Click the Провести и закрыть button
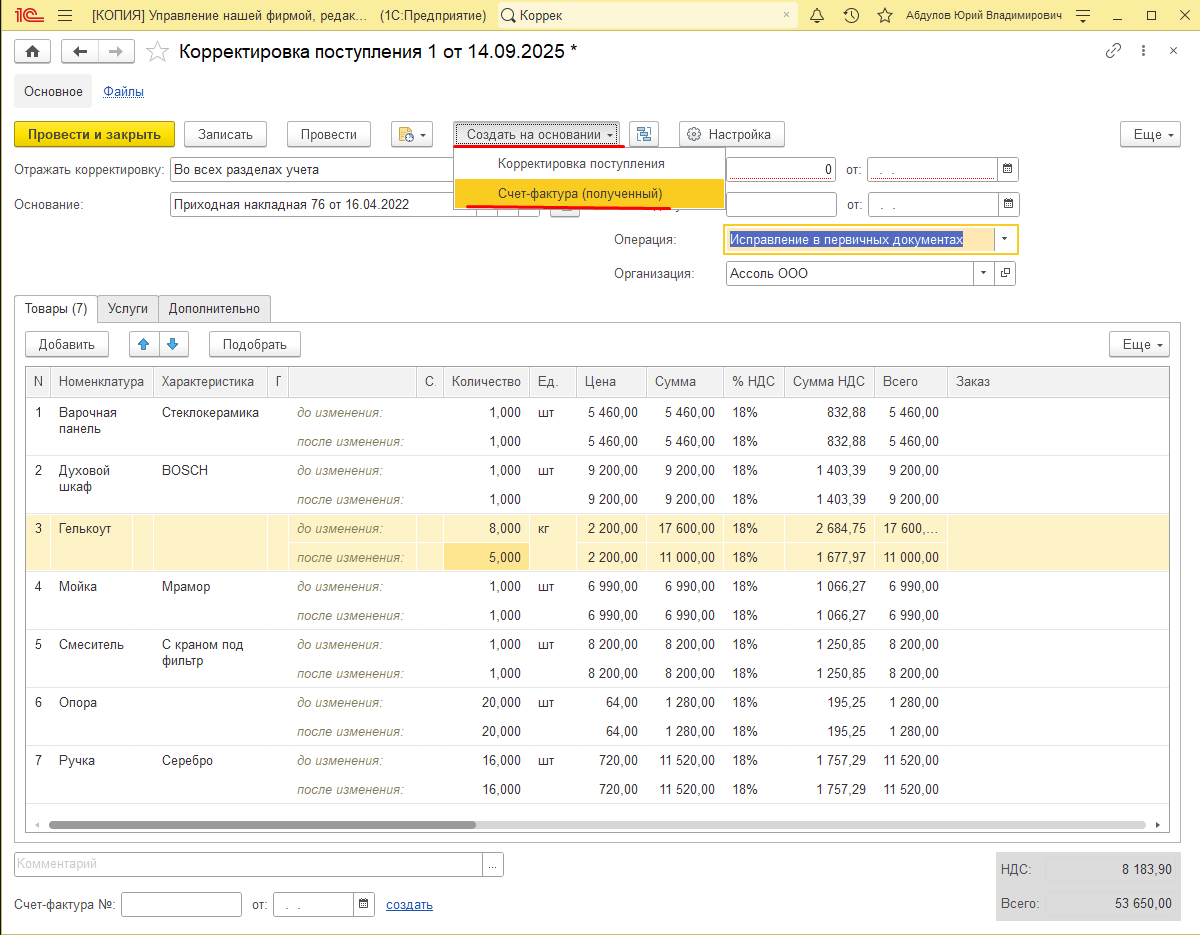Viewport: 1200px width, 935px height. click(x=94, y=134)
